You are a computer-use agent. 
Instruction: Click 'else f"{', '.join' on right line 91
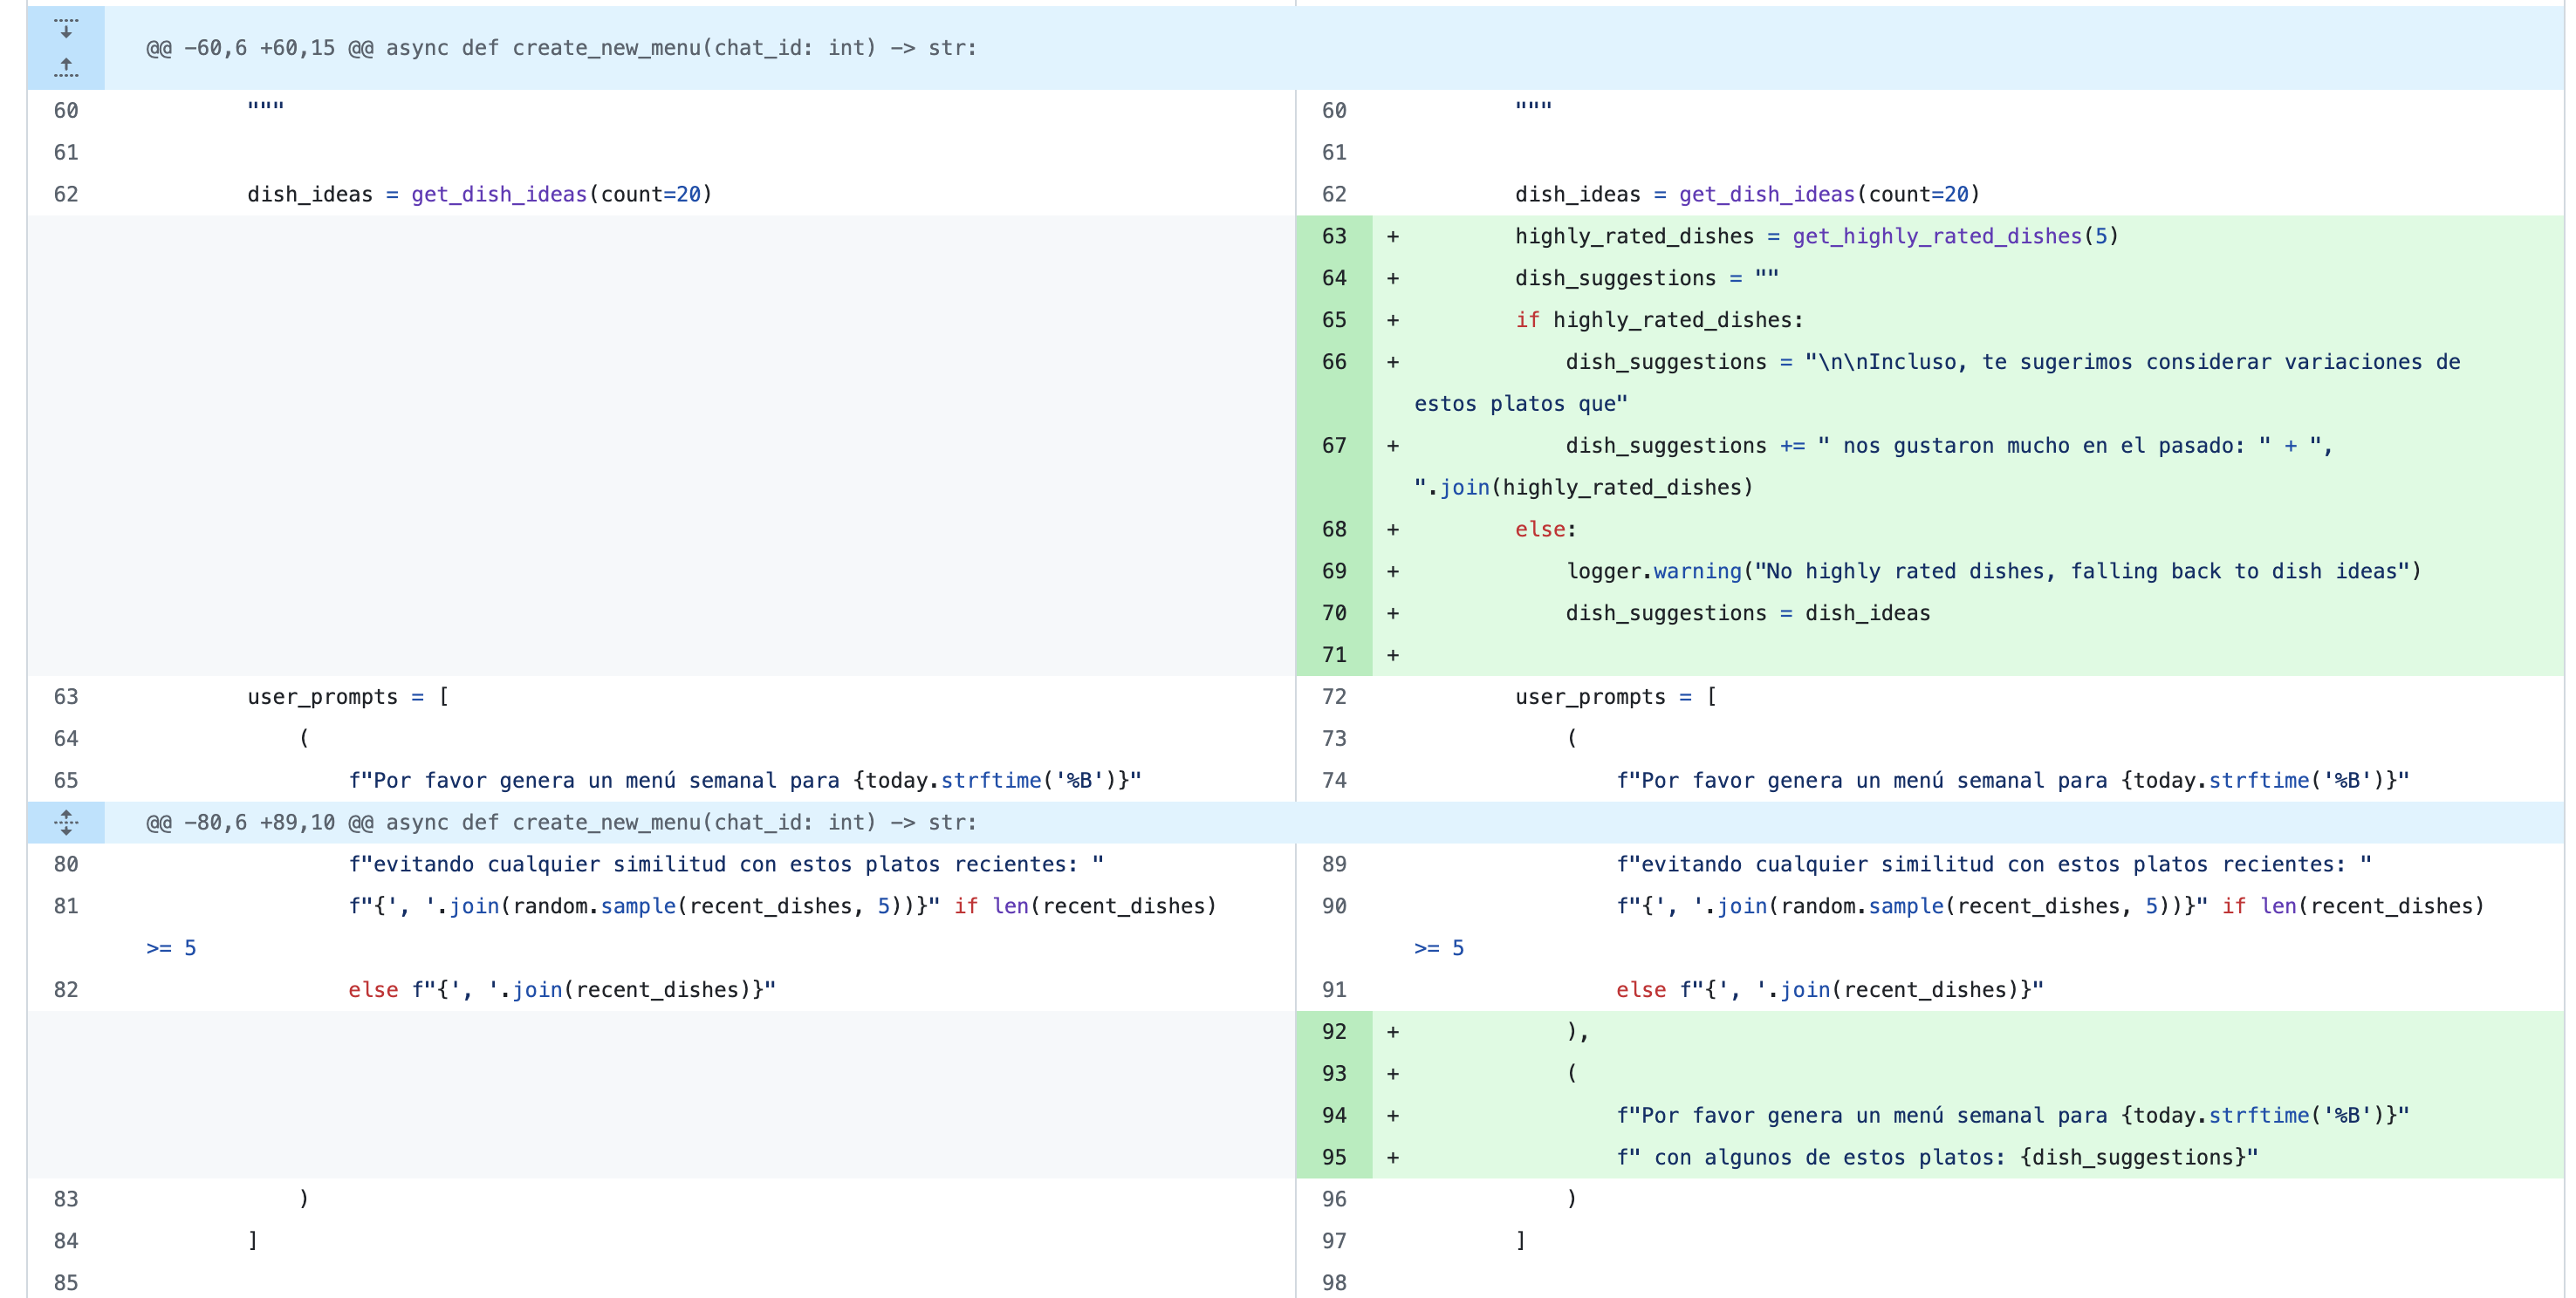point(1723,990)
